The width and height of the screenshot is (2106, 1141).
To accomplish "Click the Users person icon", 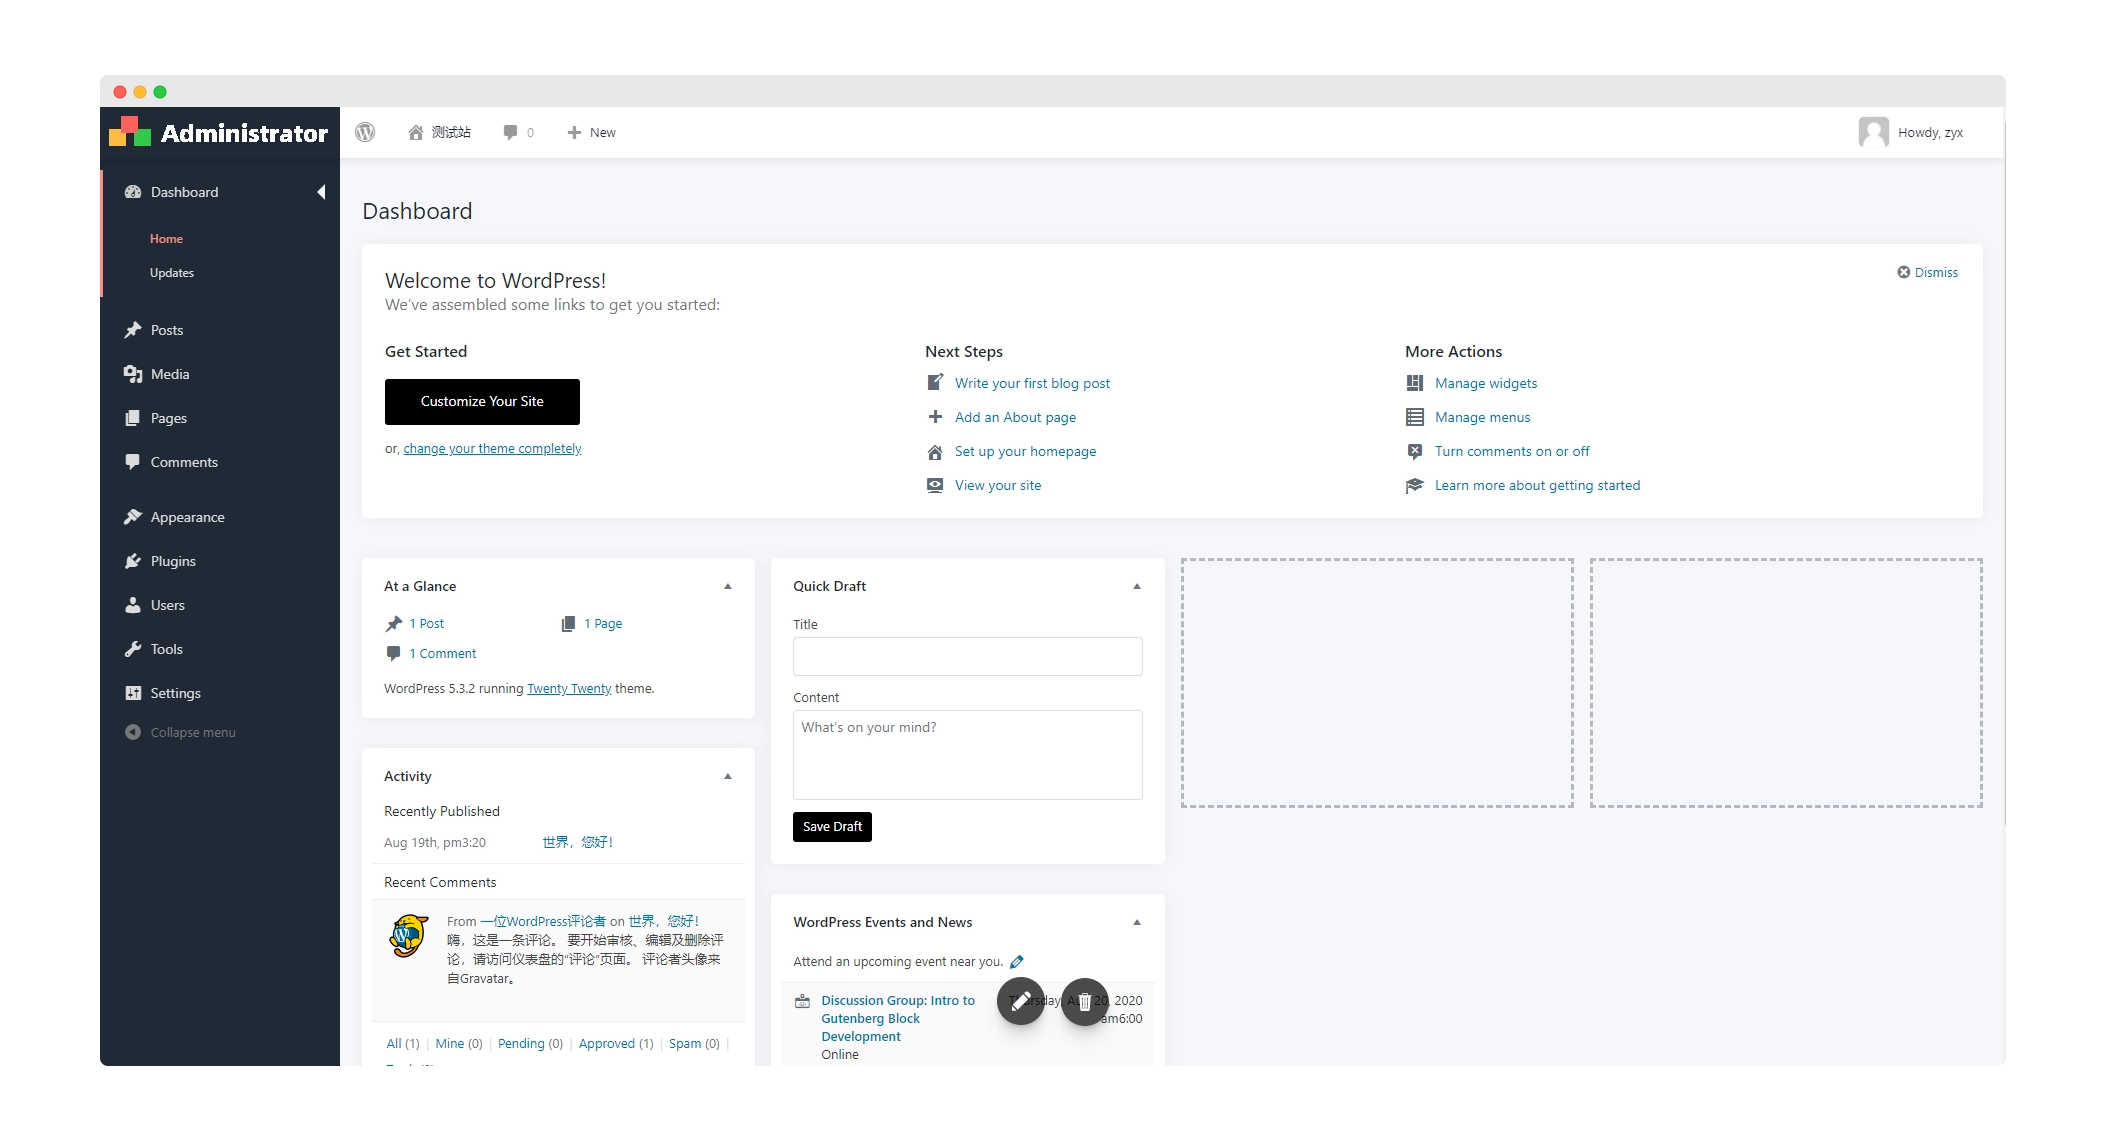I will tap(133, 605).
